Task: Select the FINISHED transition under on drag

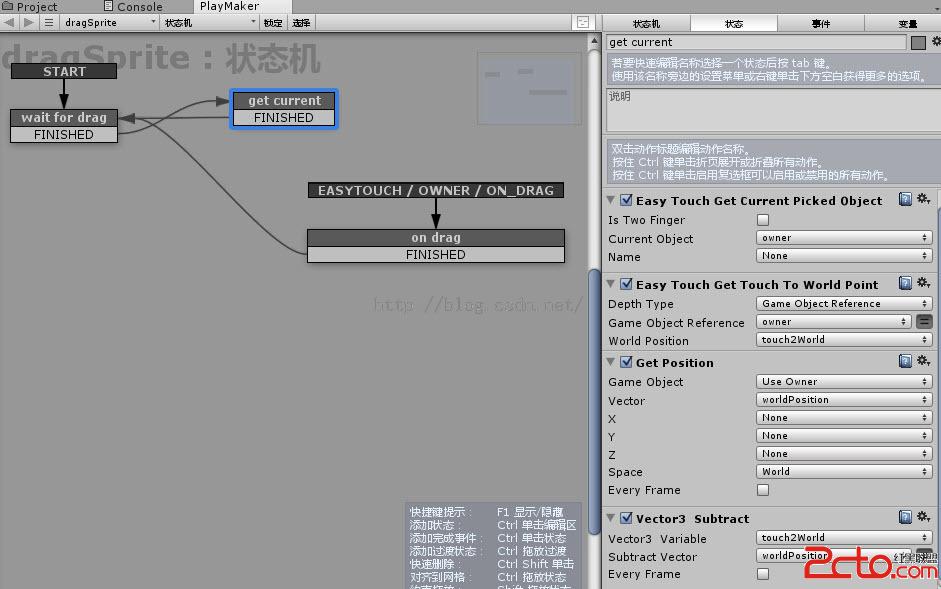Action: point(436,255)
